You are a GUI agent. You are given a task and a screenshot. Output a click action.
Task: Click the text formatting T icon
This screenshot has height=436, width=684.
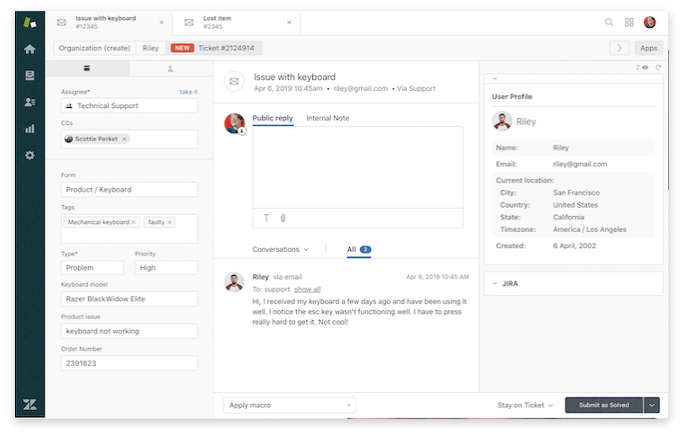266,218
